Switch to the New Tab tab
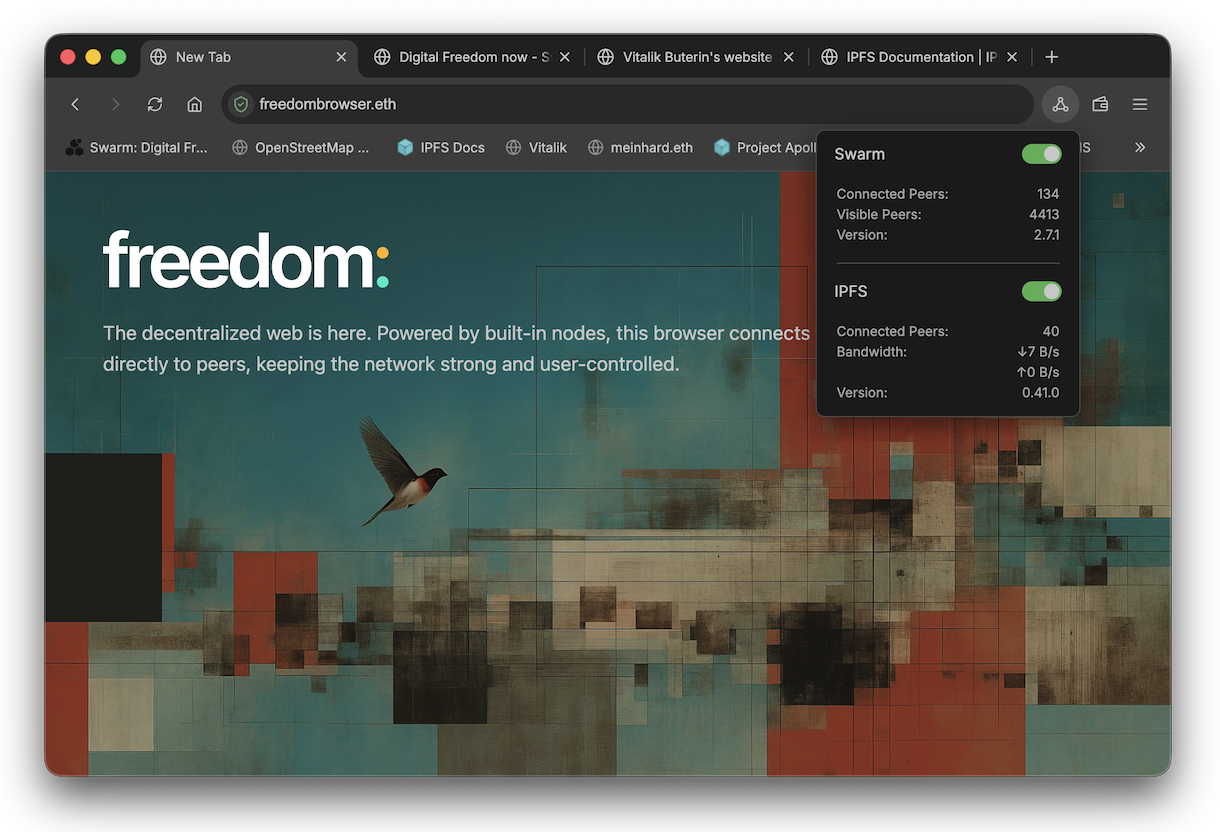Image resolution: width=1220 pixels, height=832 pixels. tap(248, 57)
